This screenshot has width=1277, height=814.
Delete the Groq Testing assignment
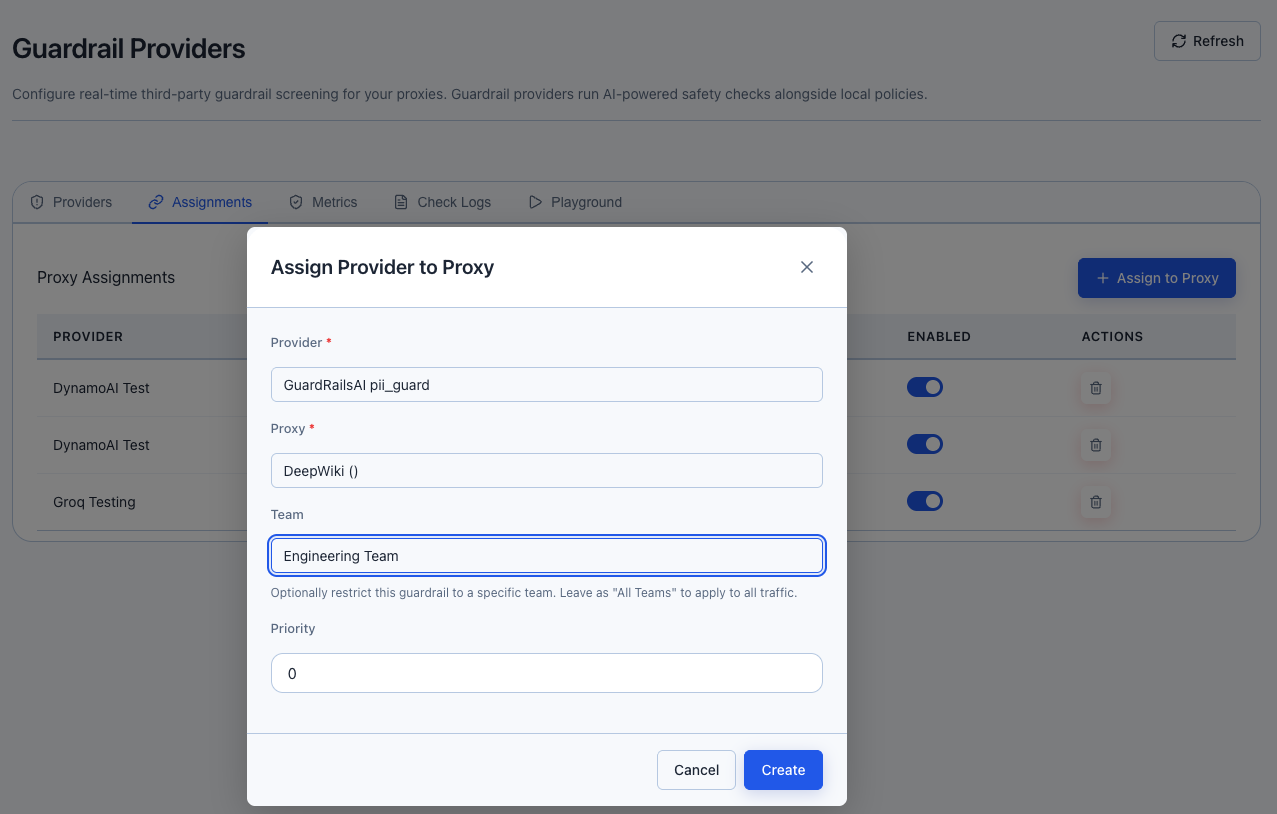click(1095, 502)
